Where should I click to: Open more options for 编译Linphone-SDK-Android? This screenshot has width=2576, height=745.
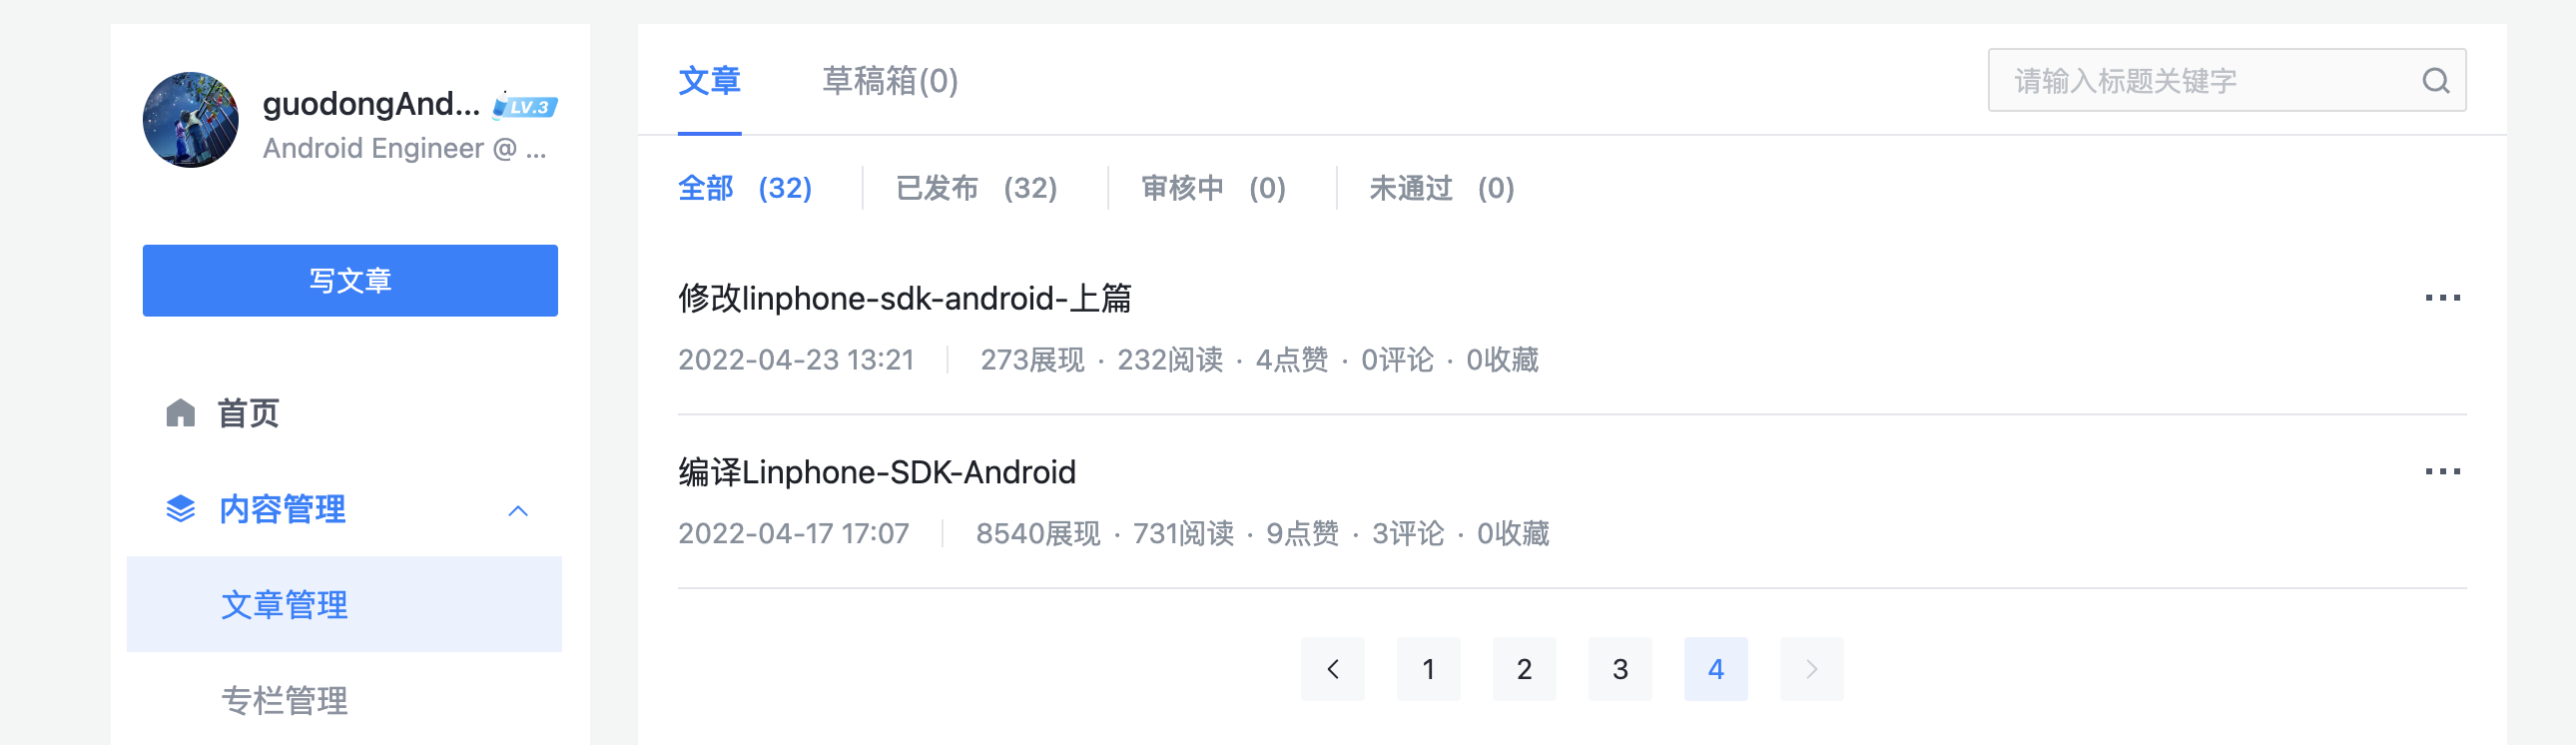tap(2442, 472)
